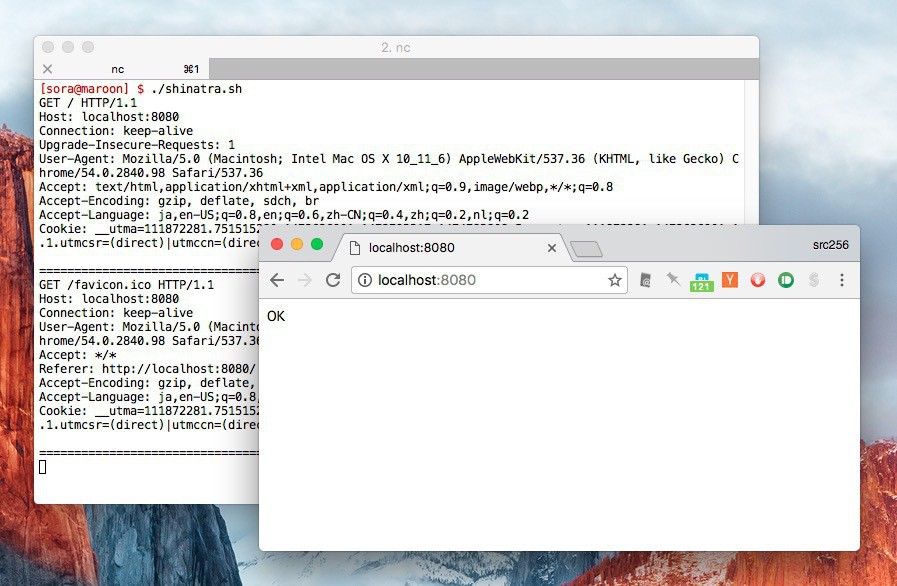Screen dimensions: 897x586
Task: Click the 'Accept: */*' line in terminal
Action: (78, 355)
